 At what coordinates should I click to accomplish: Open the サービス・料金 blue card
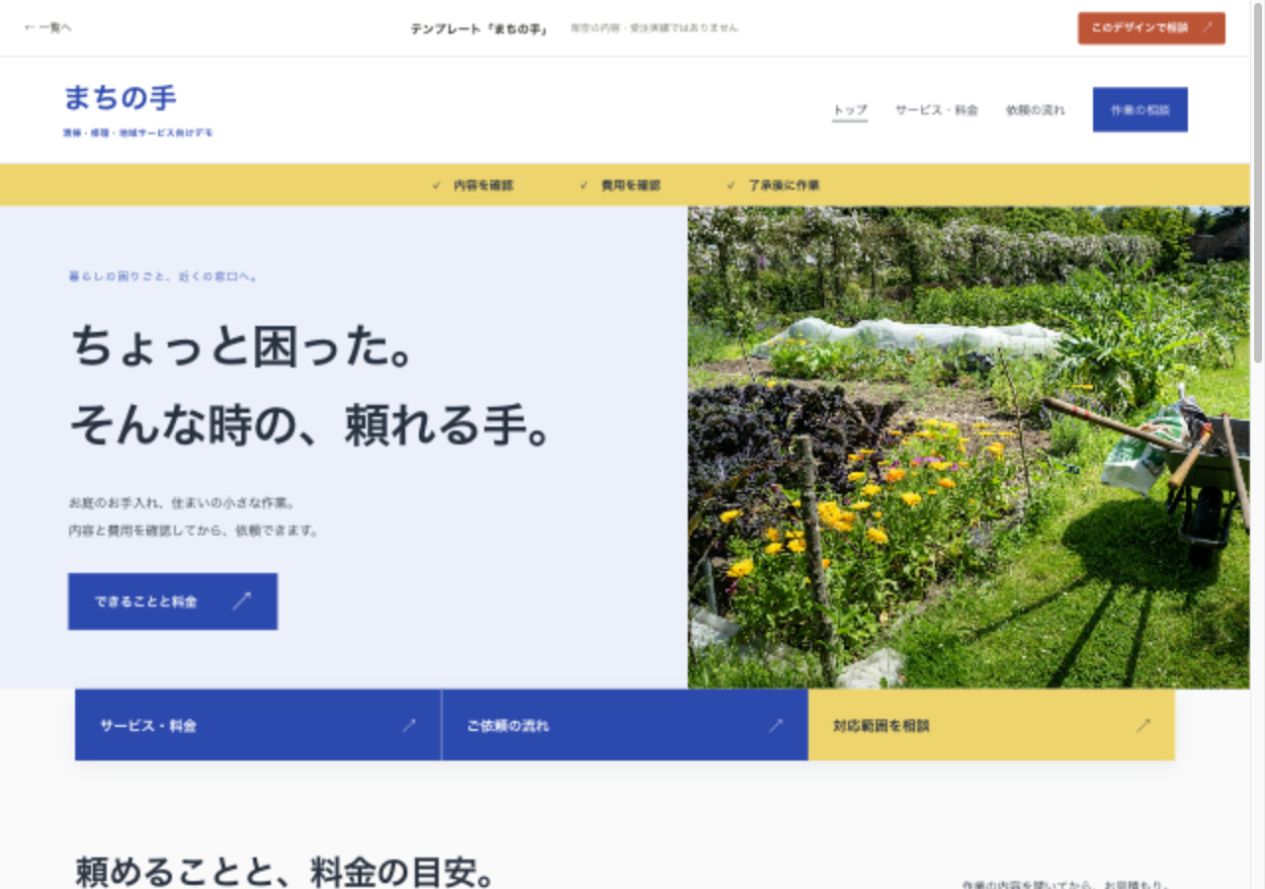point(258,725)
